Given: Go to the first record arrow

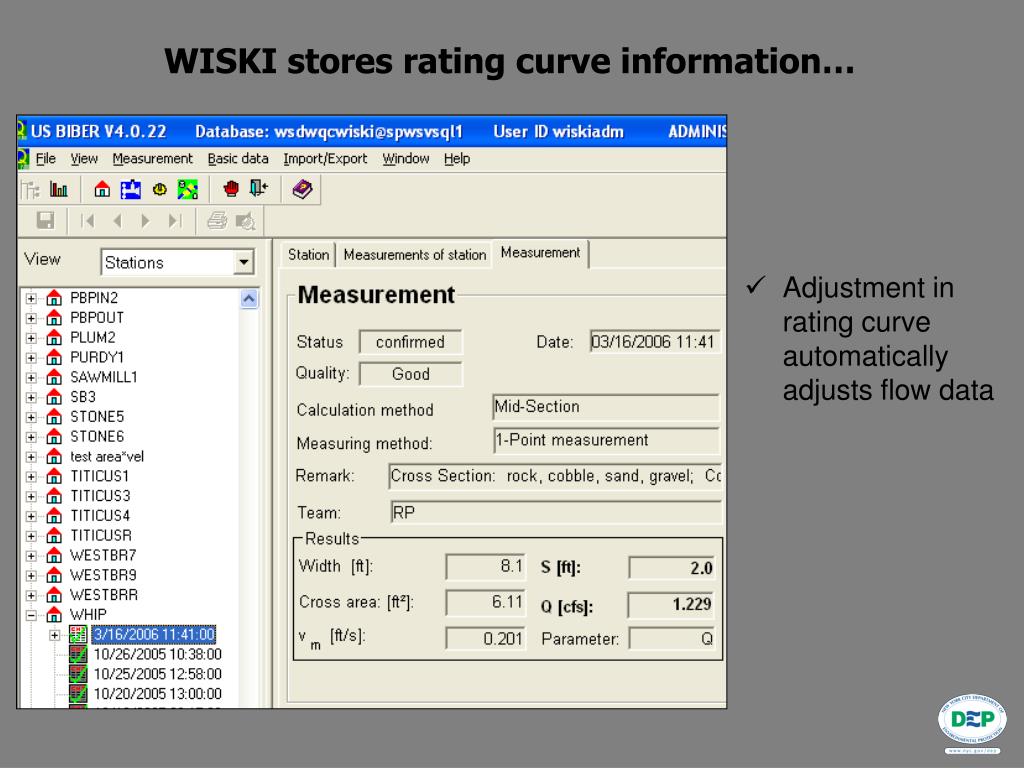Looking at the screenshot, I should tap(87, 221).
